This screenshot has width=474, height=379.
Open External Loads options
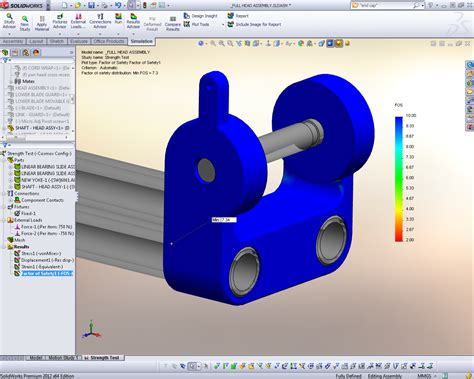[x=78, y=21]
